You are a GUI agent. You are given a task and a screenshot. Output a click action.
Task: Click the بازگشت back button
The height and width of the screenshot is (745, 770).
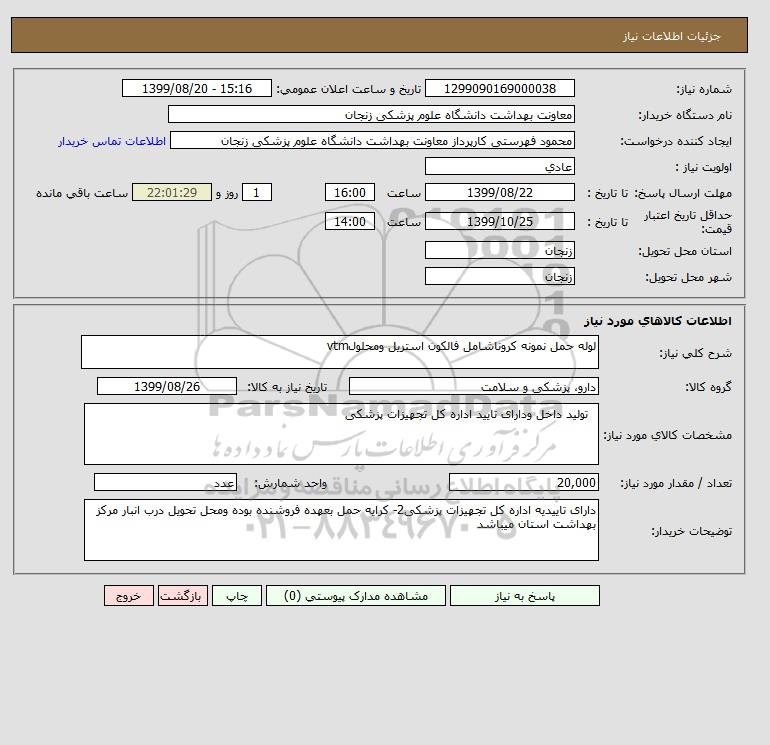coord(183,596)
